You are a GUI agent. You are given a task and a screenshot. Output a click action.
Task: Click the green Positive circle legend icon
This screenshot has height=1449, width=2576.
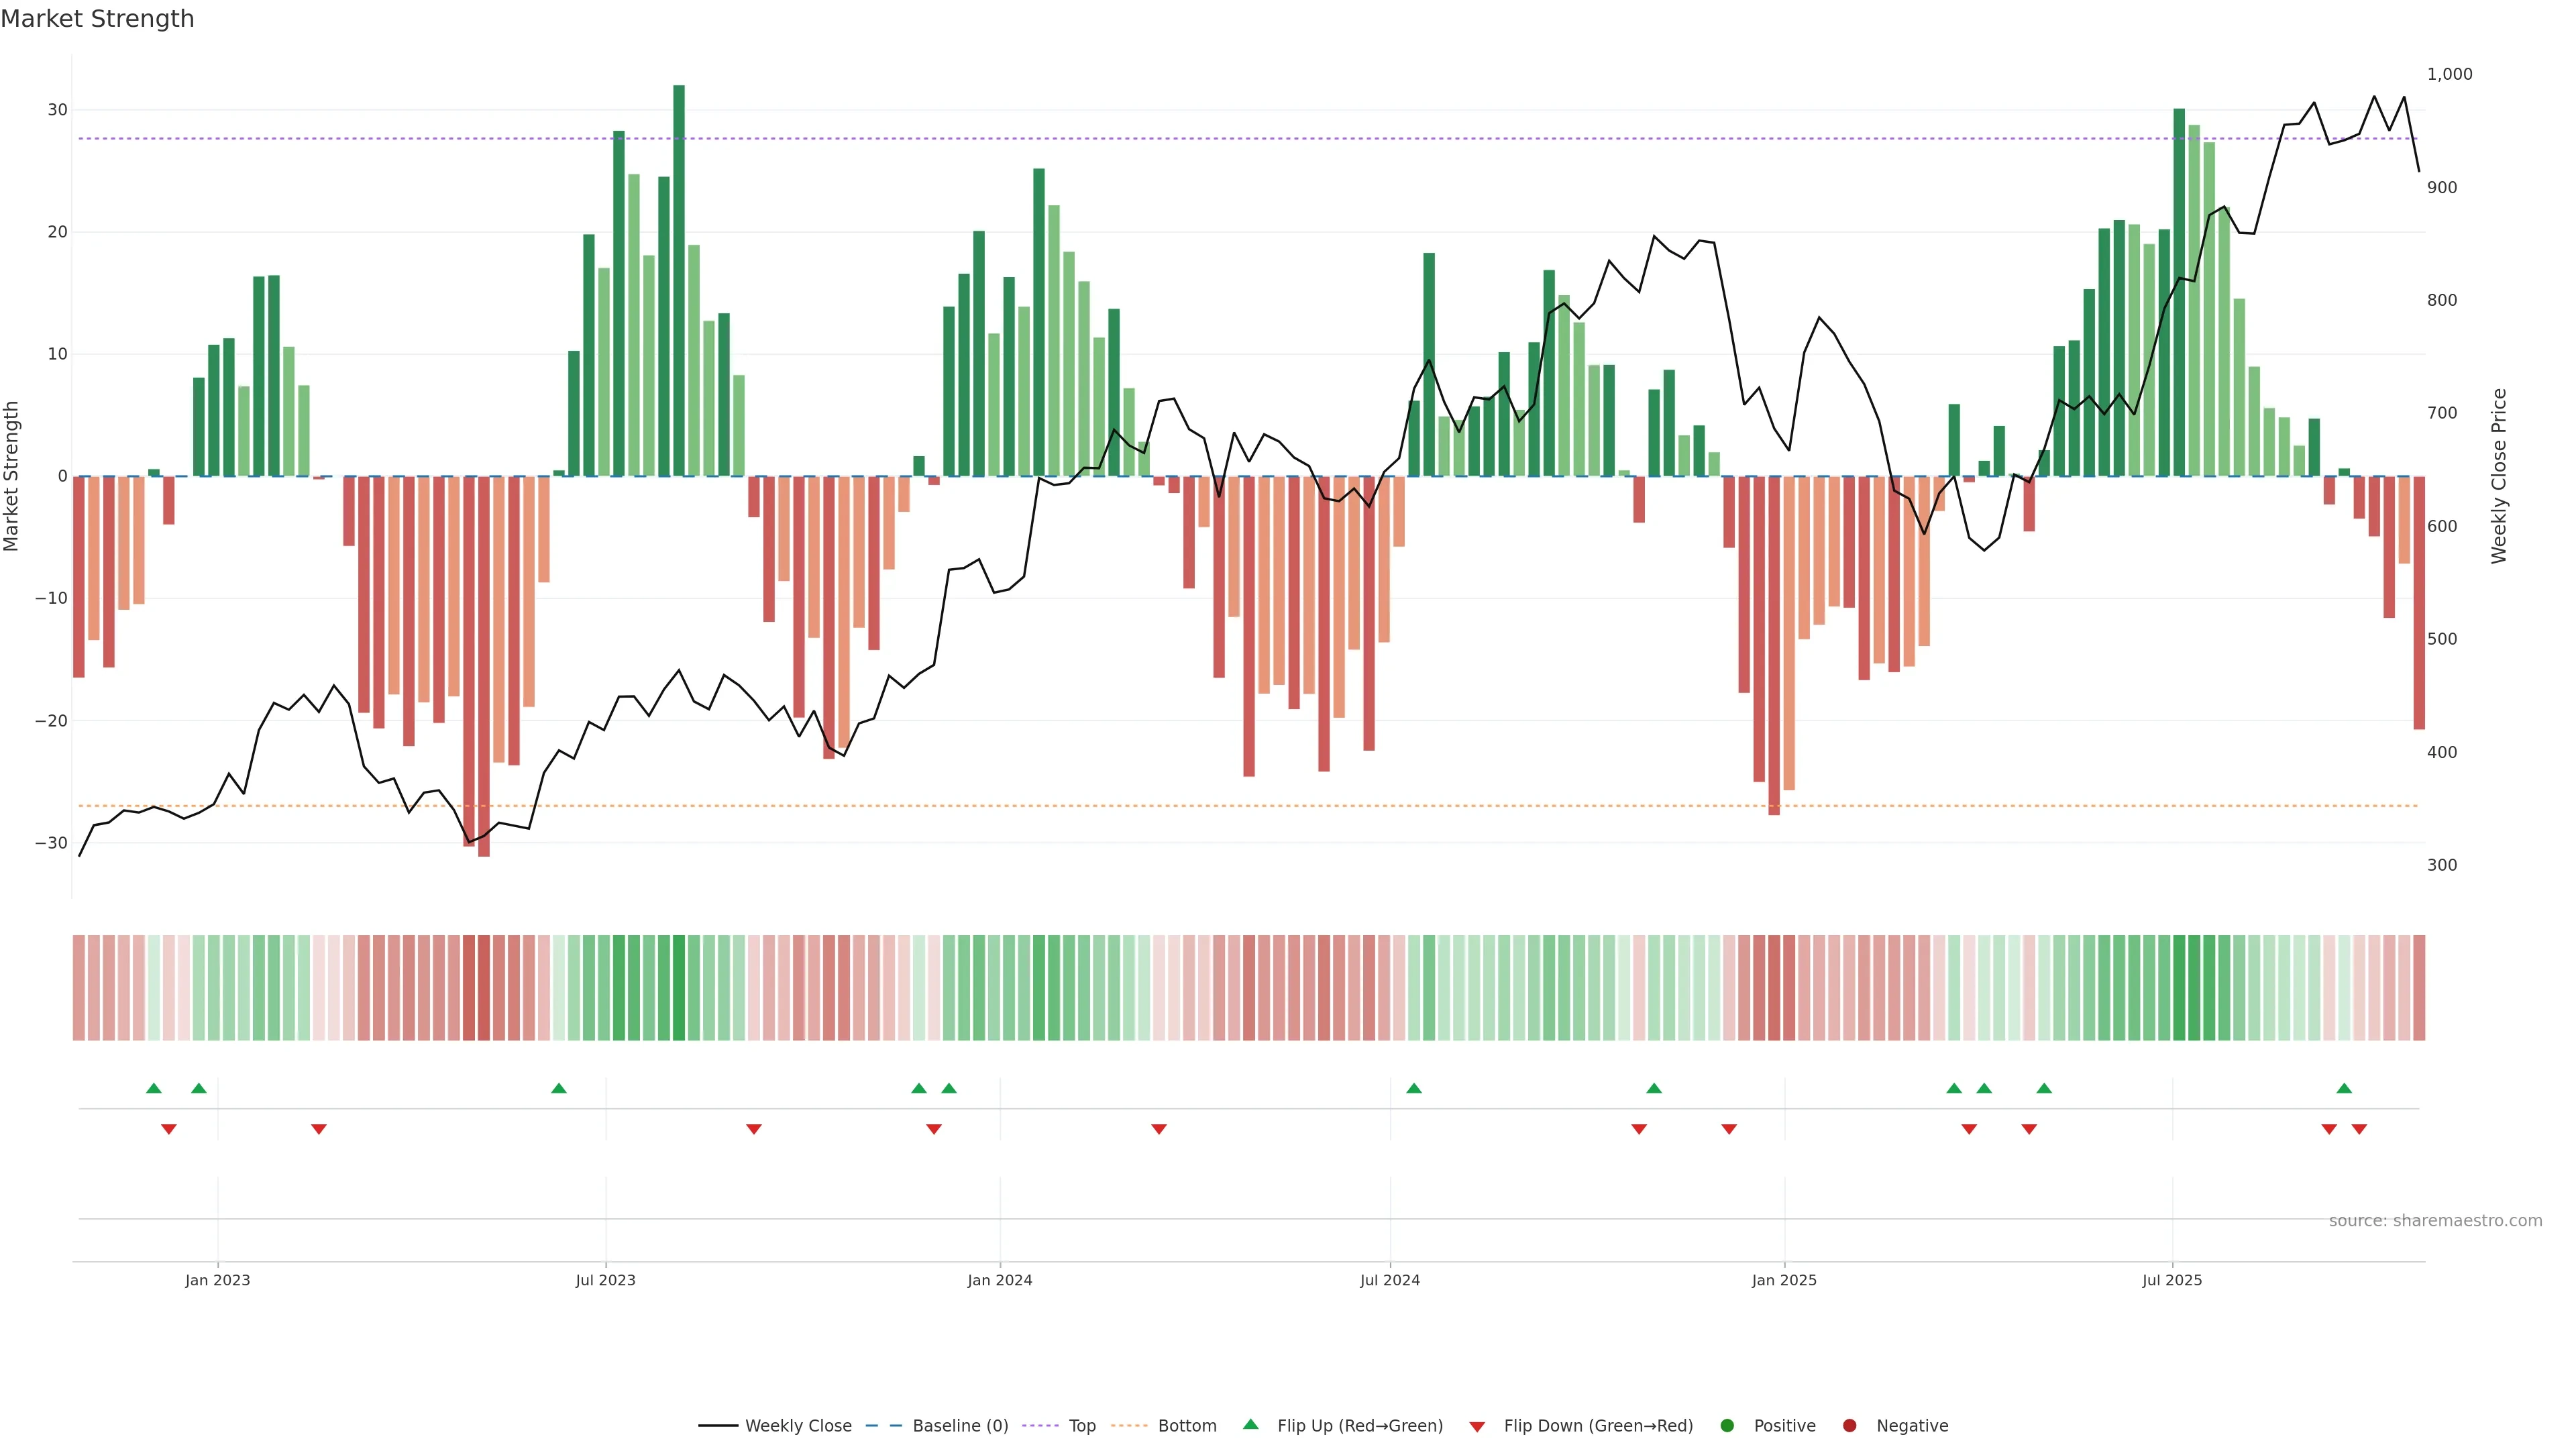click(x=1727, y=1426)
